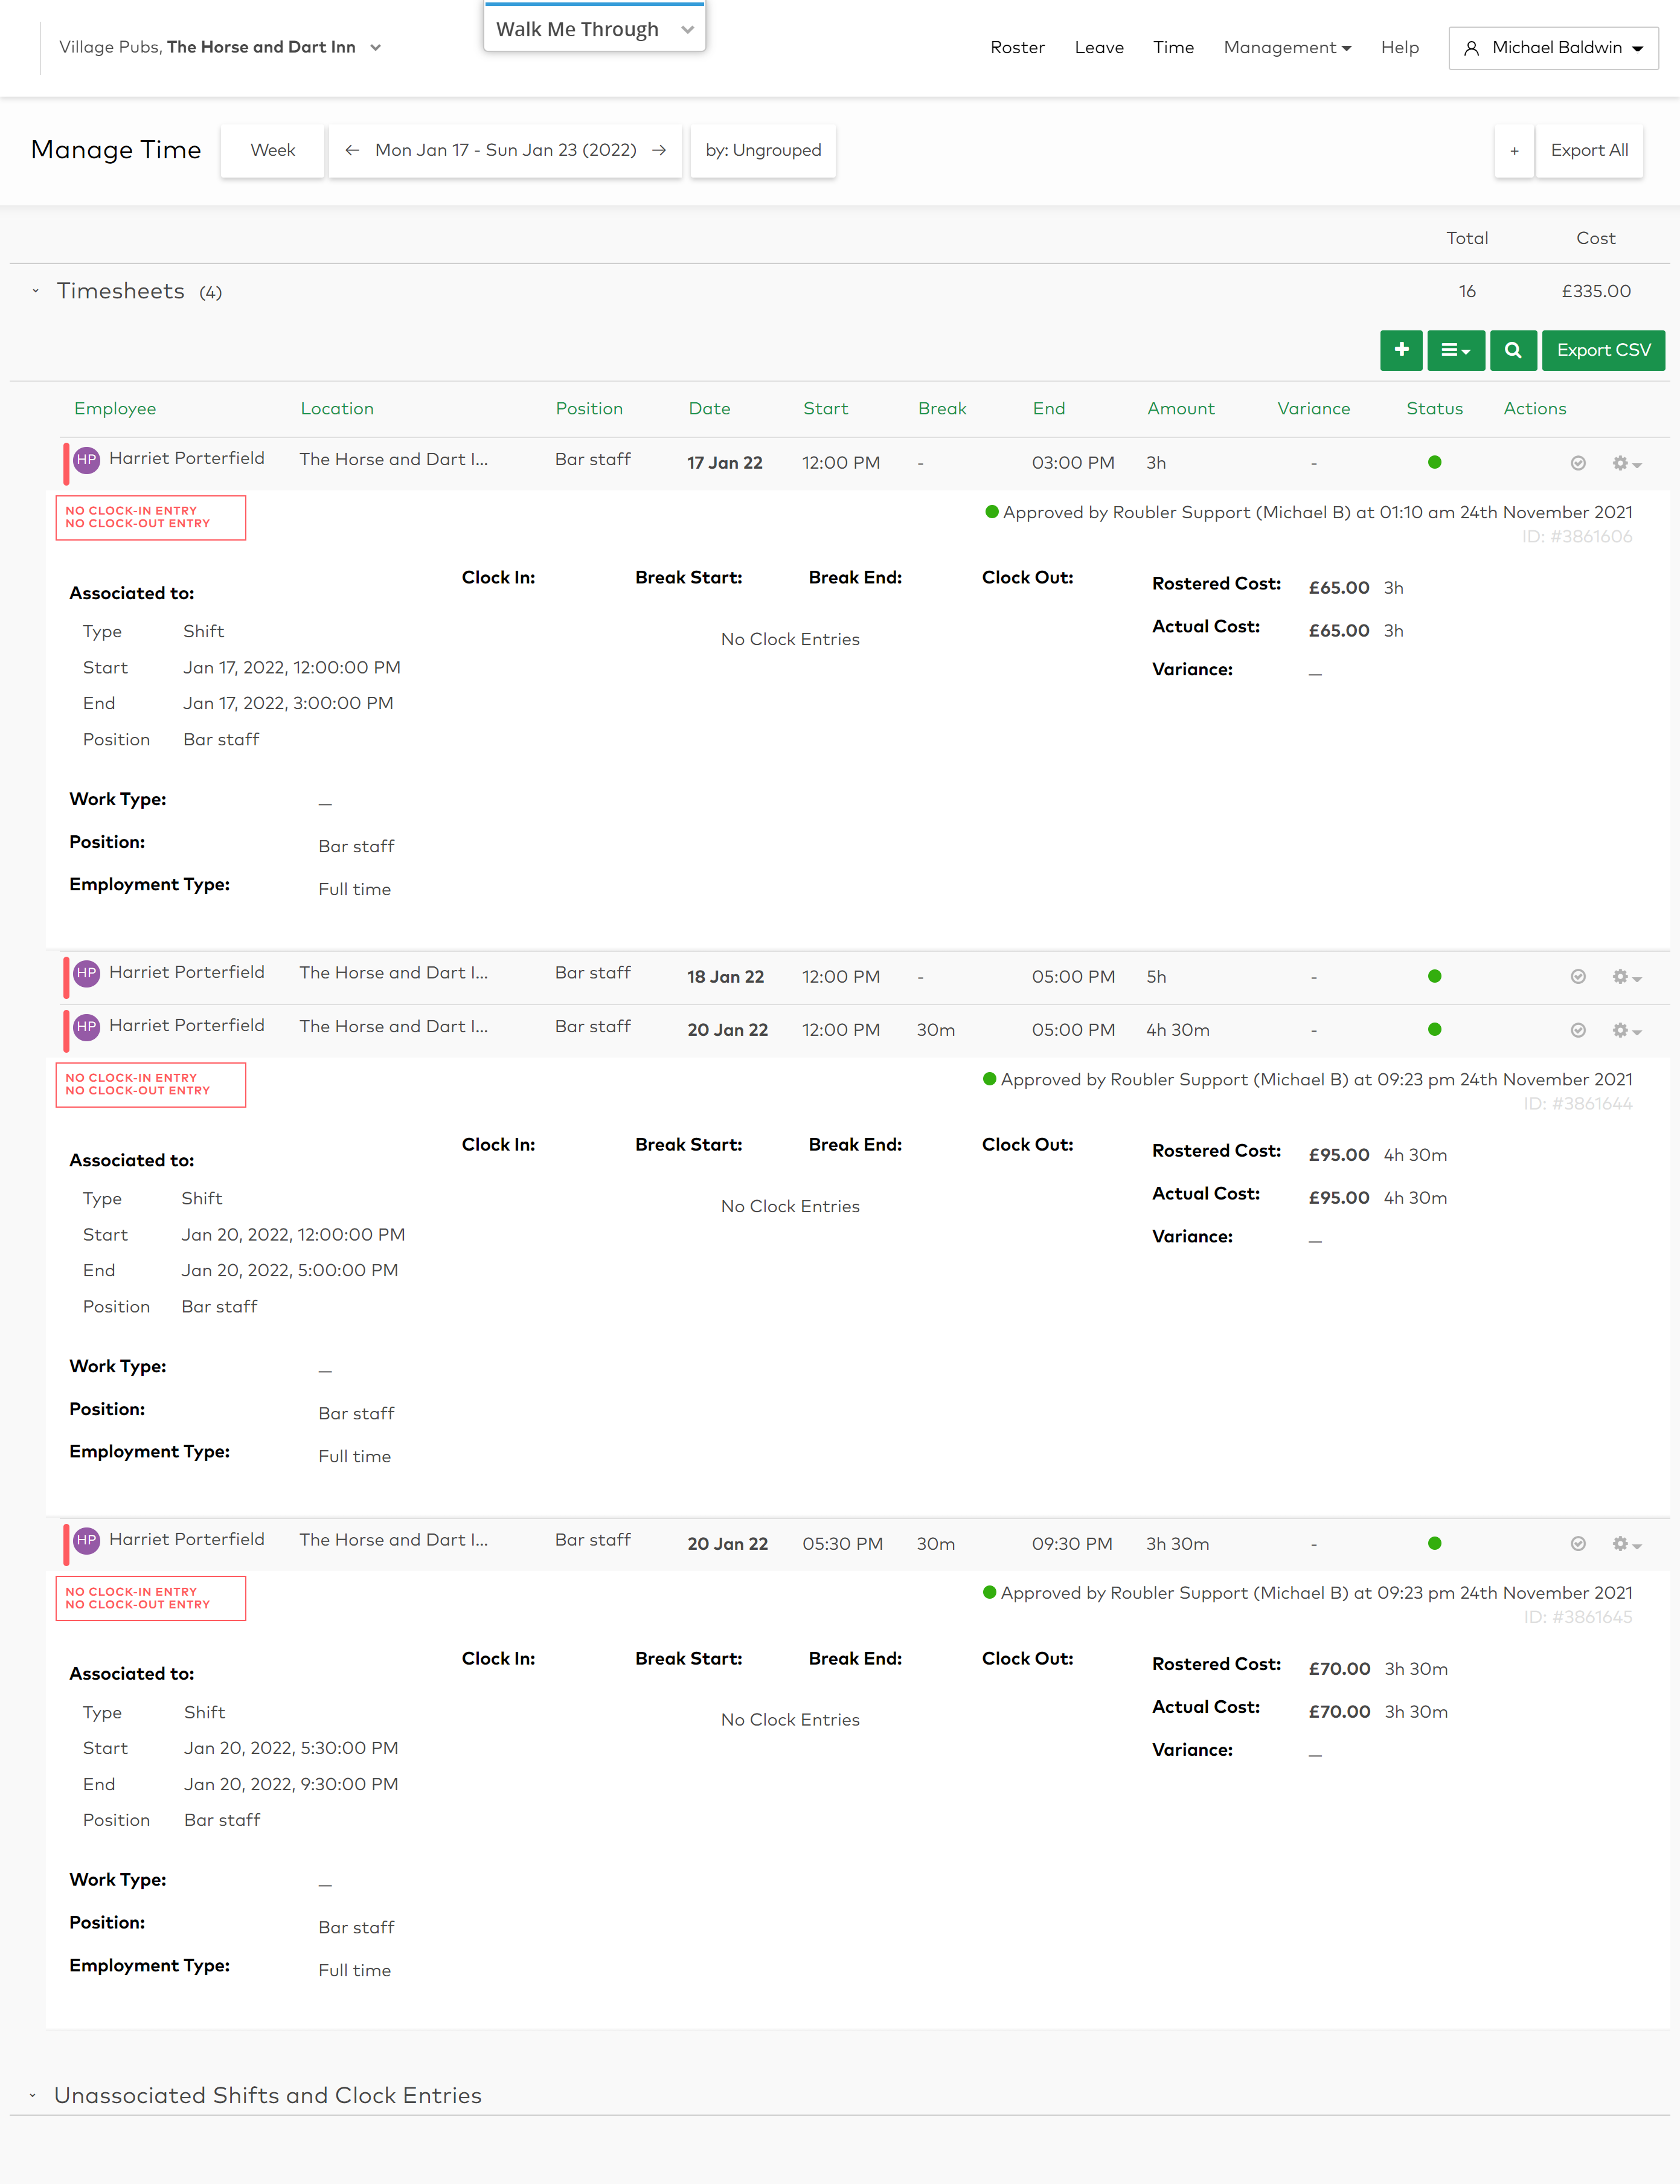Click the Export All button
Viewport: 1680px width, 2184px height.
(x=1589, y=150)
